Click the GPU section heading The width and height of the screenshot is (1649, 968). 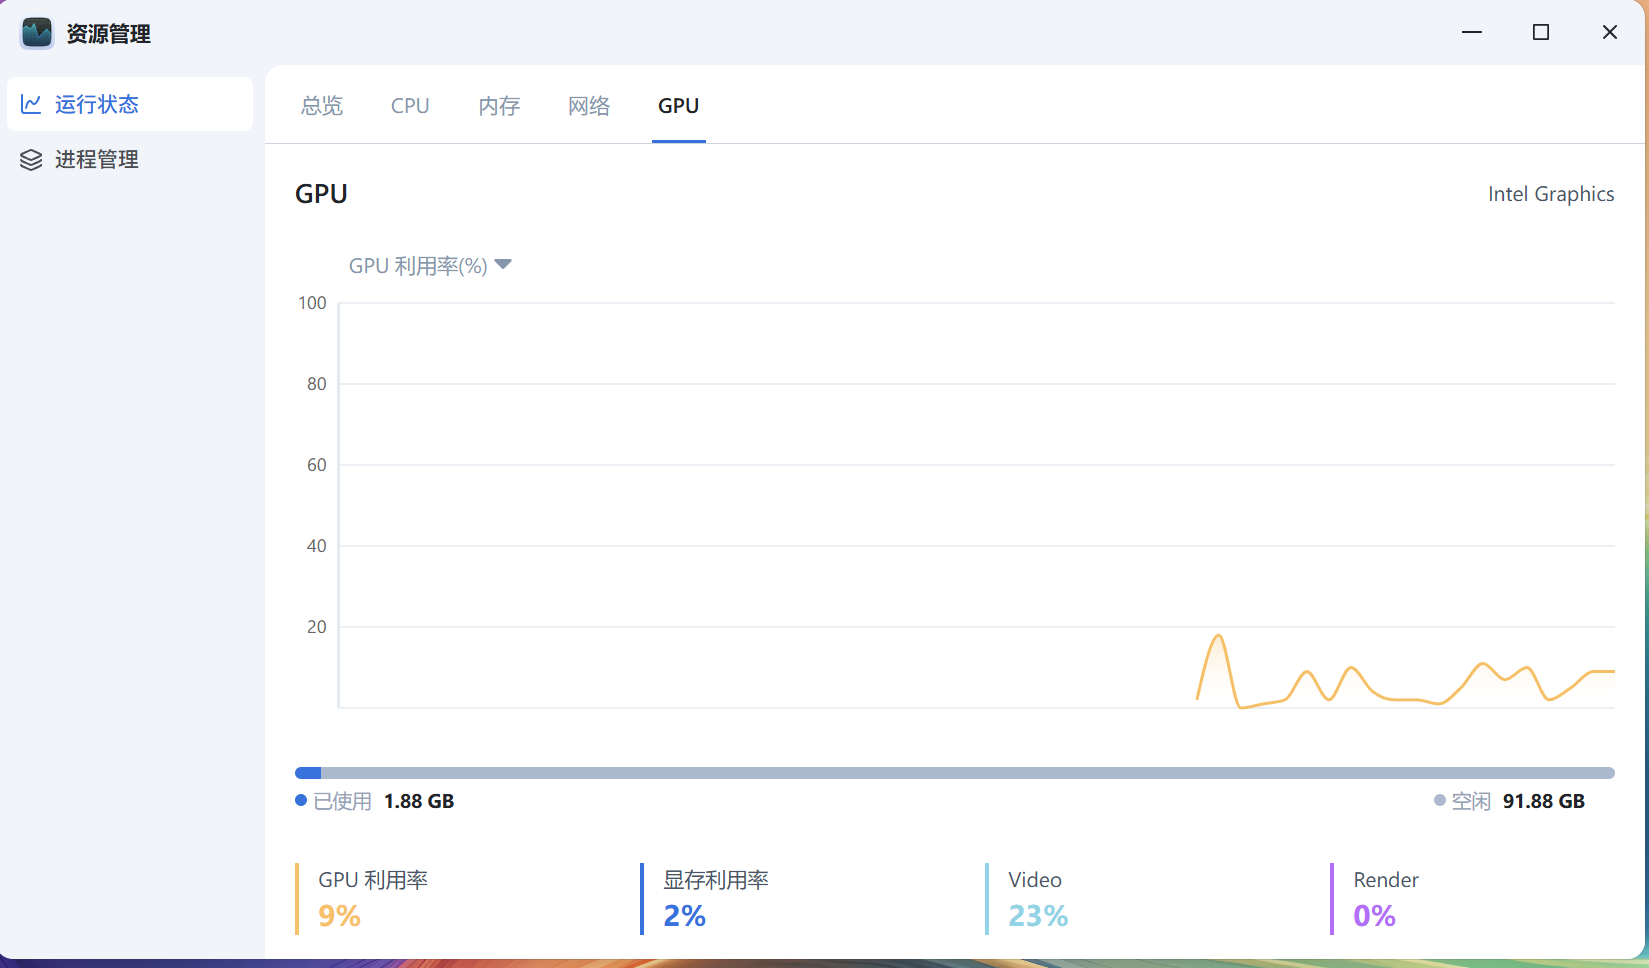321,194
